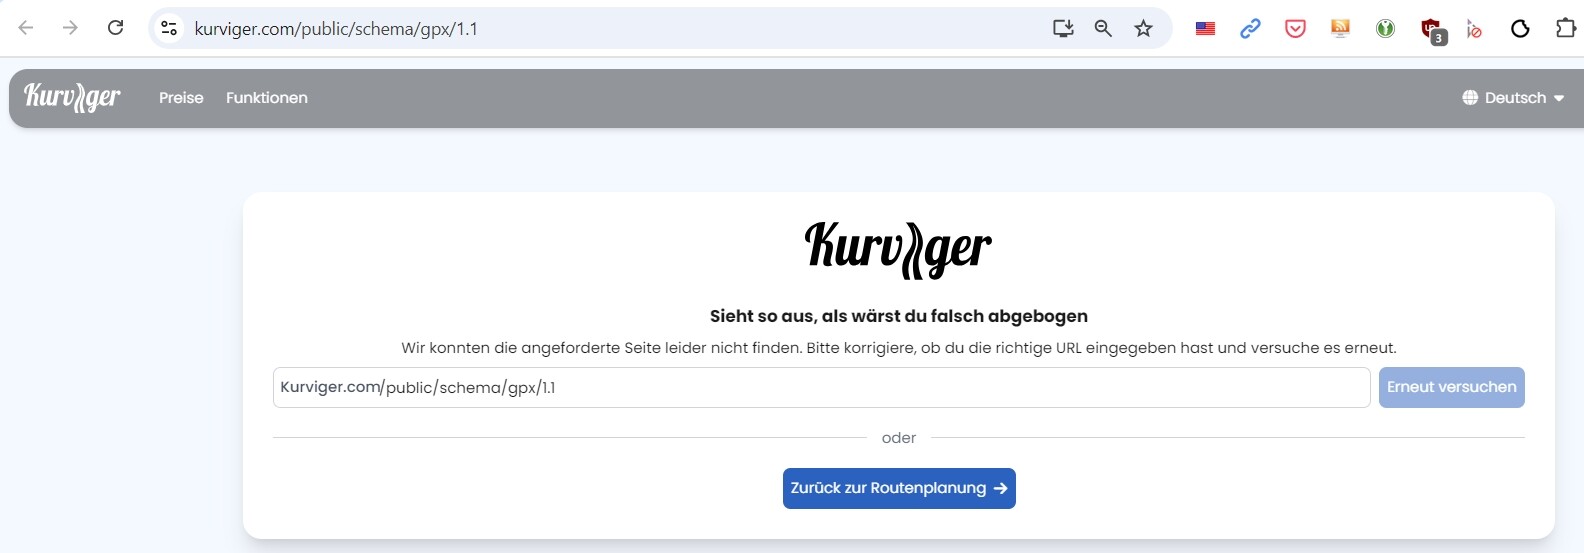This screenshot has width=1584, height=553.
Task: Open site information icon in address bar
Action: pos(169,28)
